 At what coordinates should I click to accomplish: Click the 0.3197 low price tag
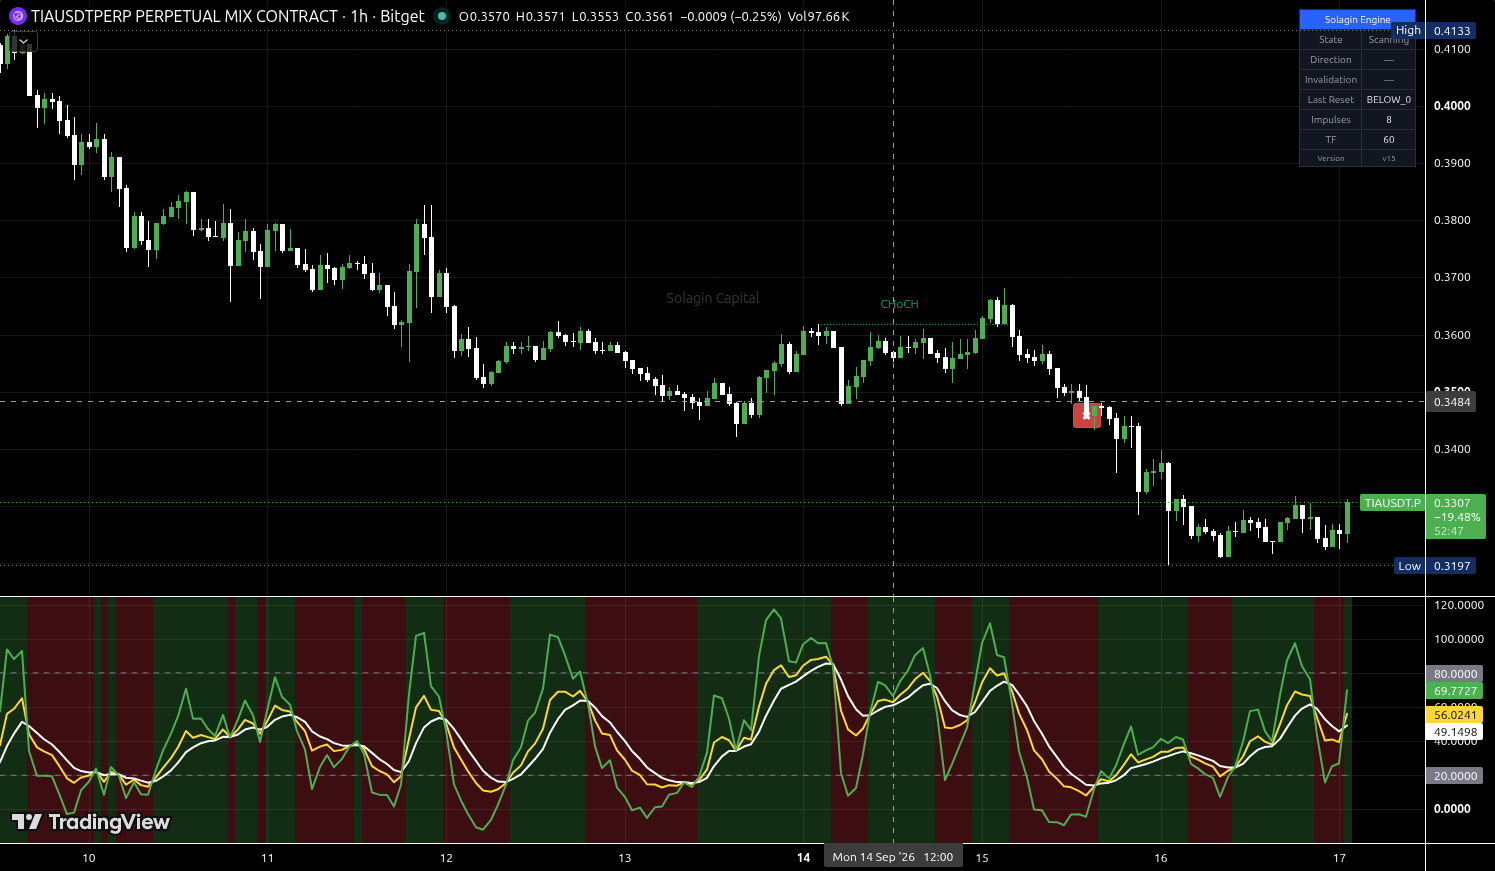[1452, 566]
